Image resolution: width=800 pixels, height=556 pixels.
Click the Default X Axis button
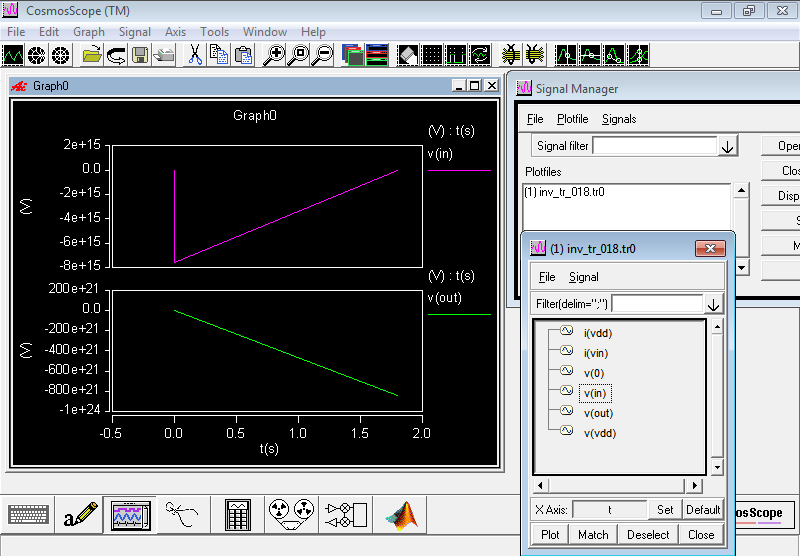(703, 510)
